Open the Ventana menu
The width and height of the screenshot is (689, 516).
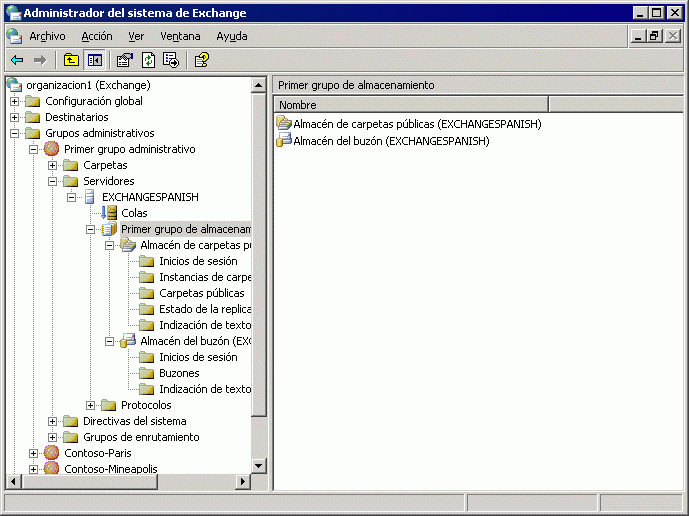(x=180, y=36)
